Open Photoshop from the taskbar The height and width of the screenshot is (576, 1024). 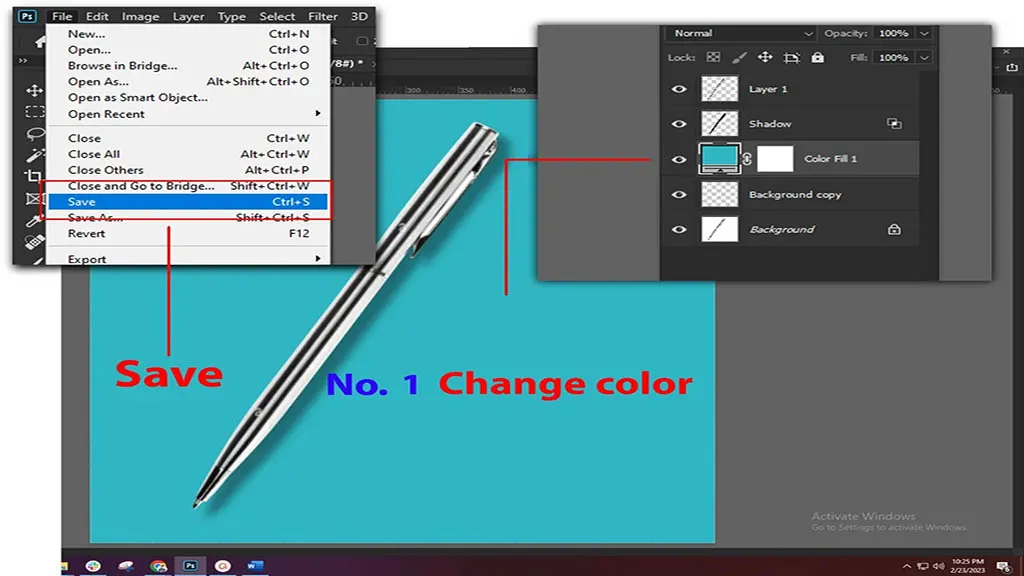(x=190, y=566)
